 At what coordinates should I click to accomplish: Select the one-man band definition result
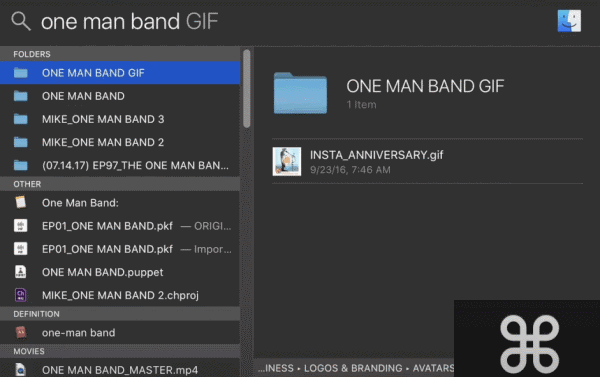click(120, 333)
